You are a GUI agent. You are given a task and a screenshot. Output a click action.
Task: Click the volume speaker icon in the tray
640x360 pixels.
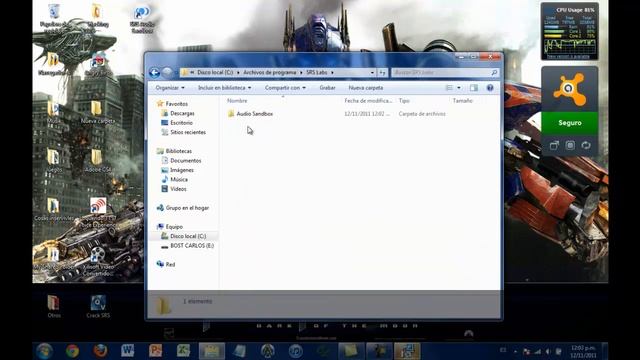pyautogui.click(x=548, y=351)
